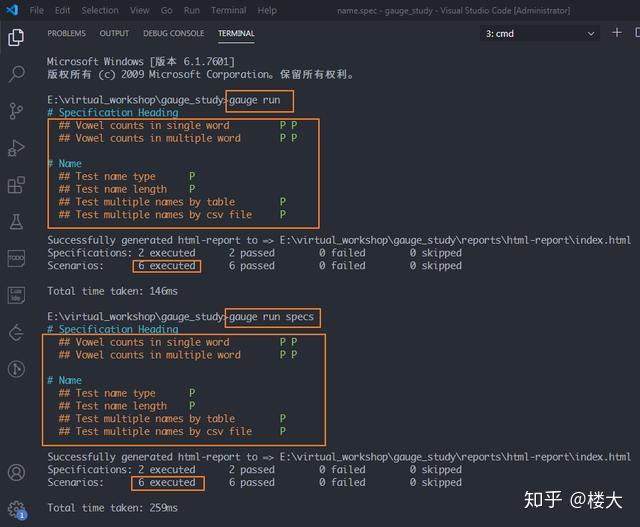Viewport: 640px width, 527px height.
Task: Open the Run and Debug view
Action: click(16, 148)
